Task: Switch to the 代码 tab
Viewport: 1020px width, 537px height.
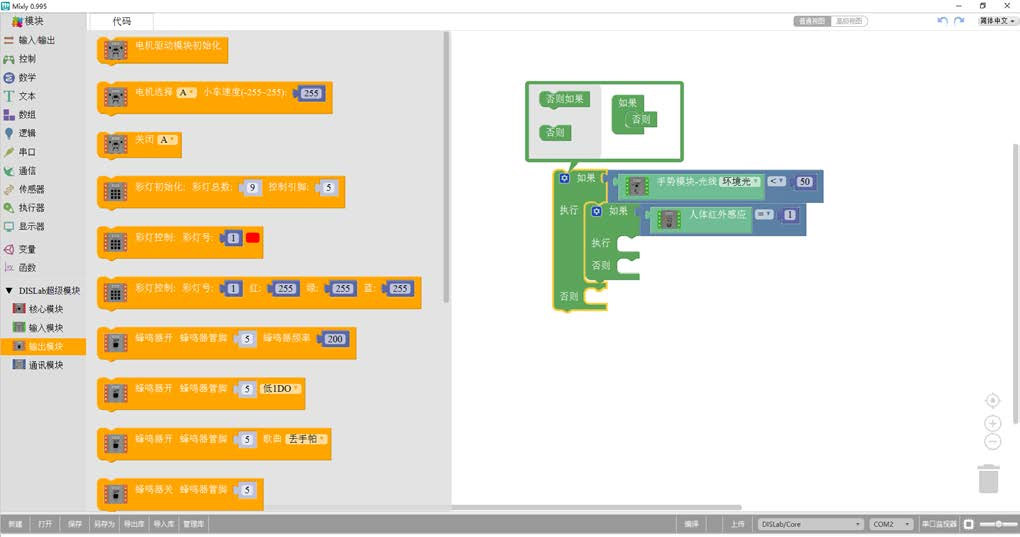Action: tap(122, 21)
